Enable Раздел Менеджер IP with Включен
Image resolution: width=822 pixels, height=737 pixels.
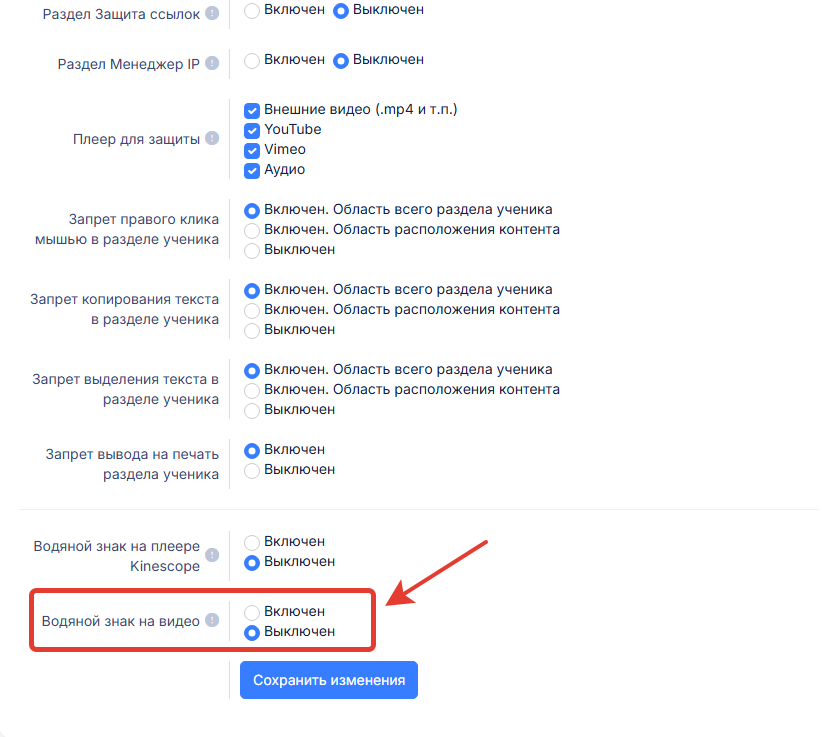(252, 61)
